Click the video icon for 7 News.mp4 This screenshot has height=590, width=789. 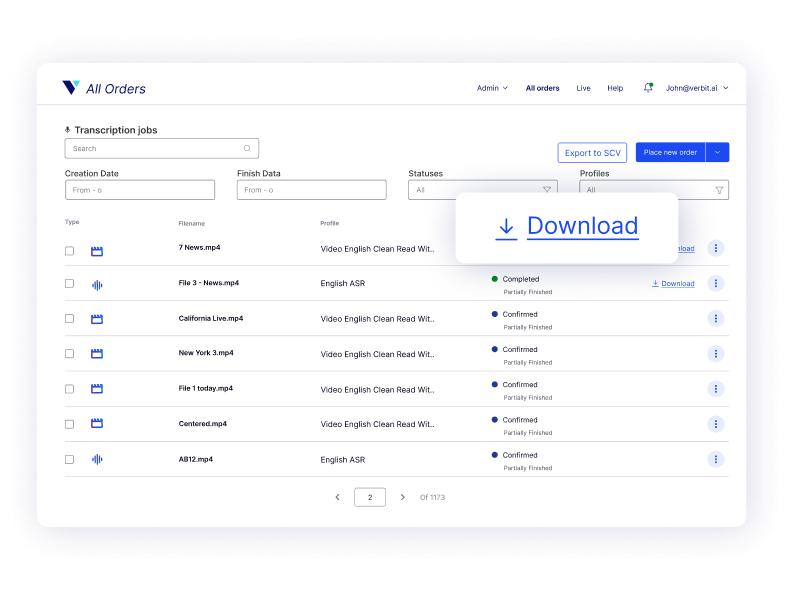point(97,251)
